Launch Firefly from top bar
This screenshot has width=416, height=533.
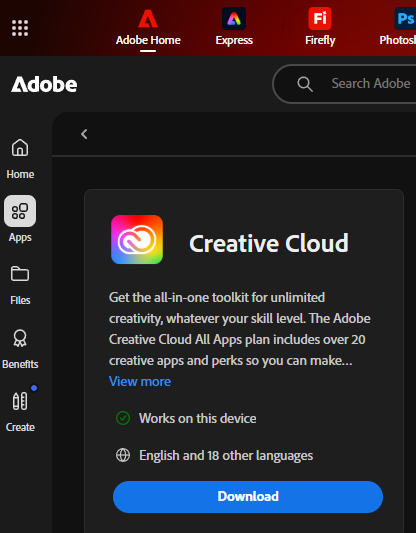click(320, 27)
